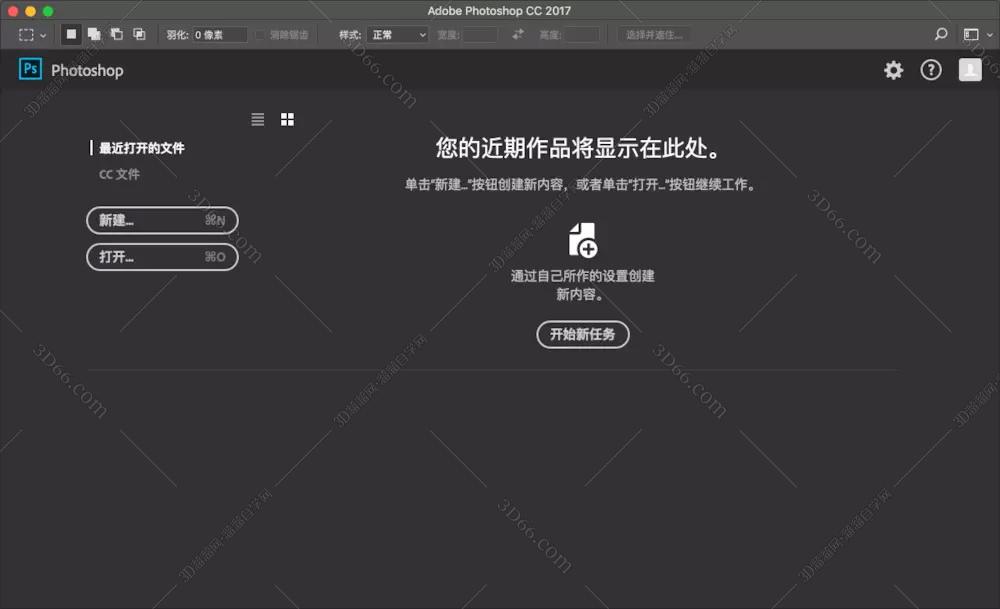Open the search magnifier icon

point(940,34)
